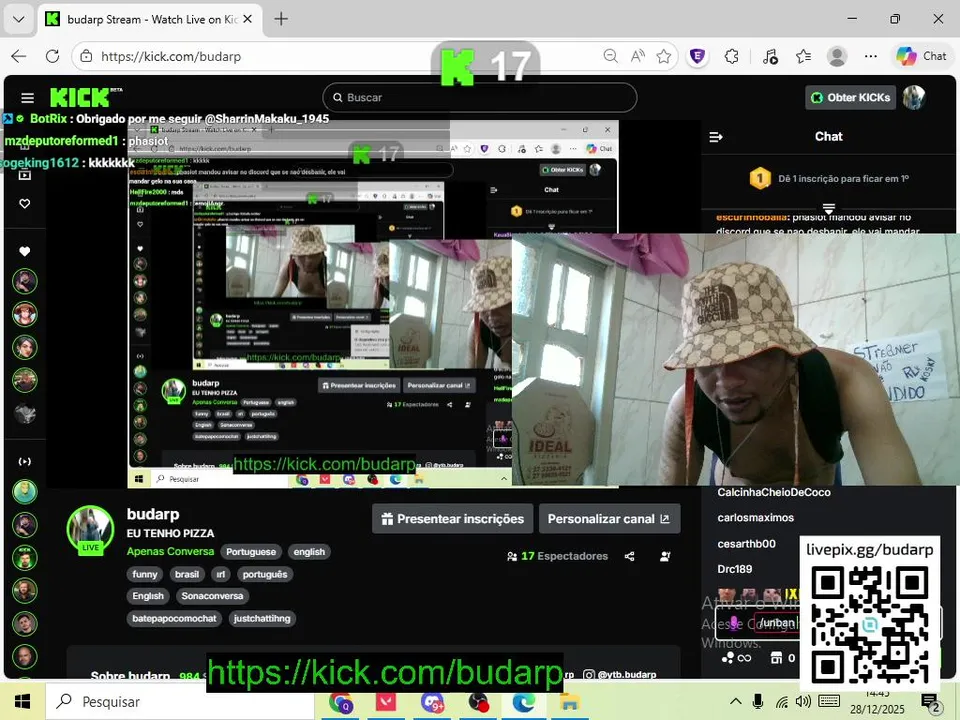Open the @ytb.budarp Instagram link
The height and width of the screenshot is (720, 960).
[x=620, y=675]
